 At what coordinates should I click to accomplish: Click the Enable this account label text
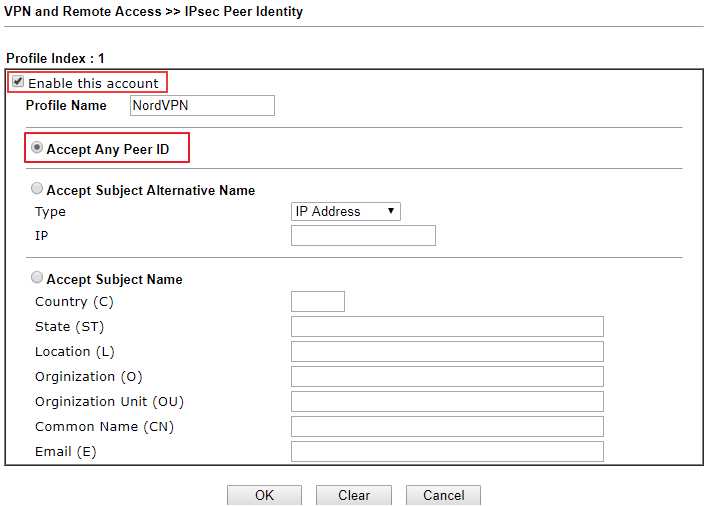[93, 83]
